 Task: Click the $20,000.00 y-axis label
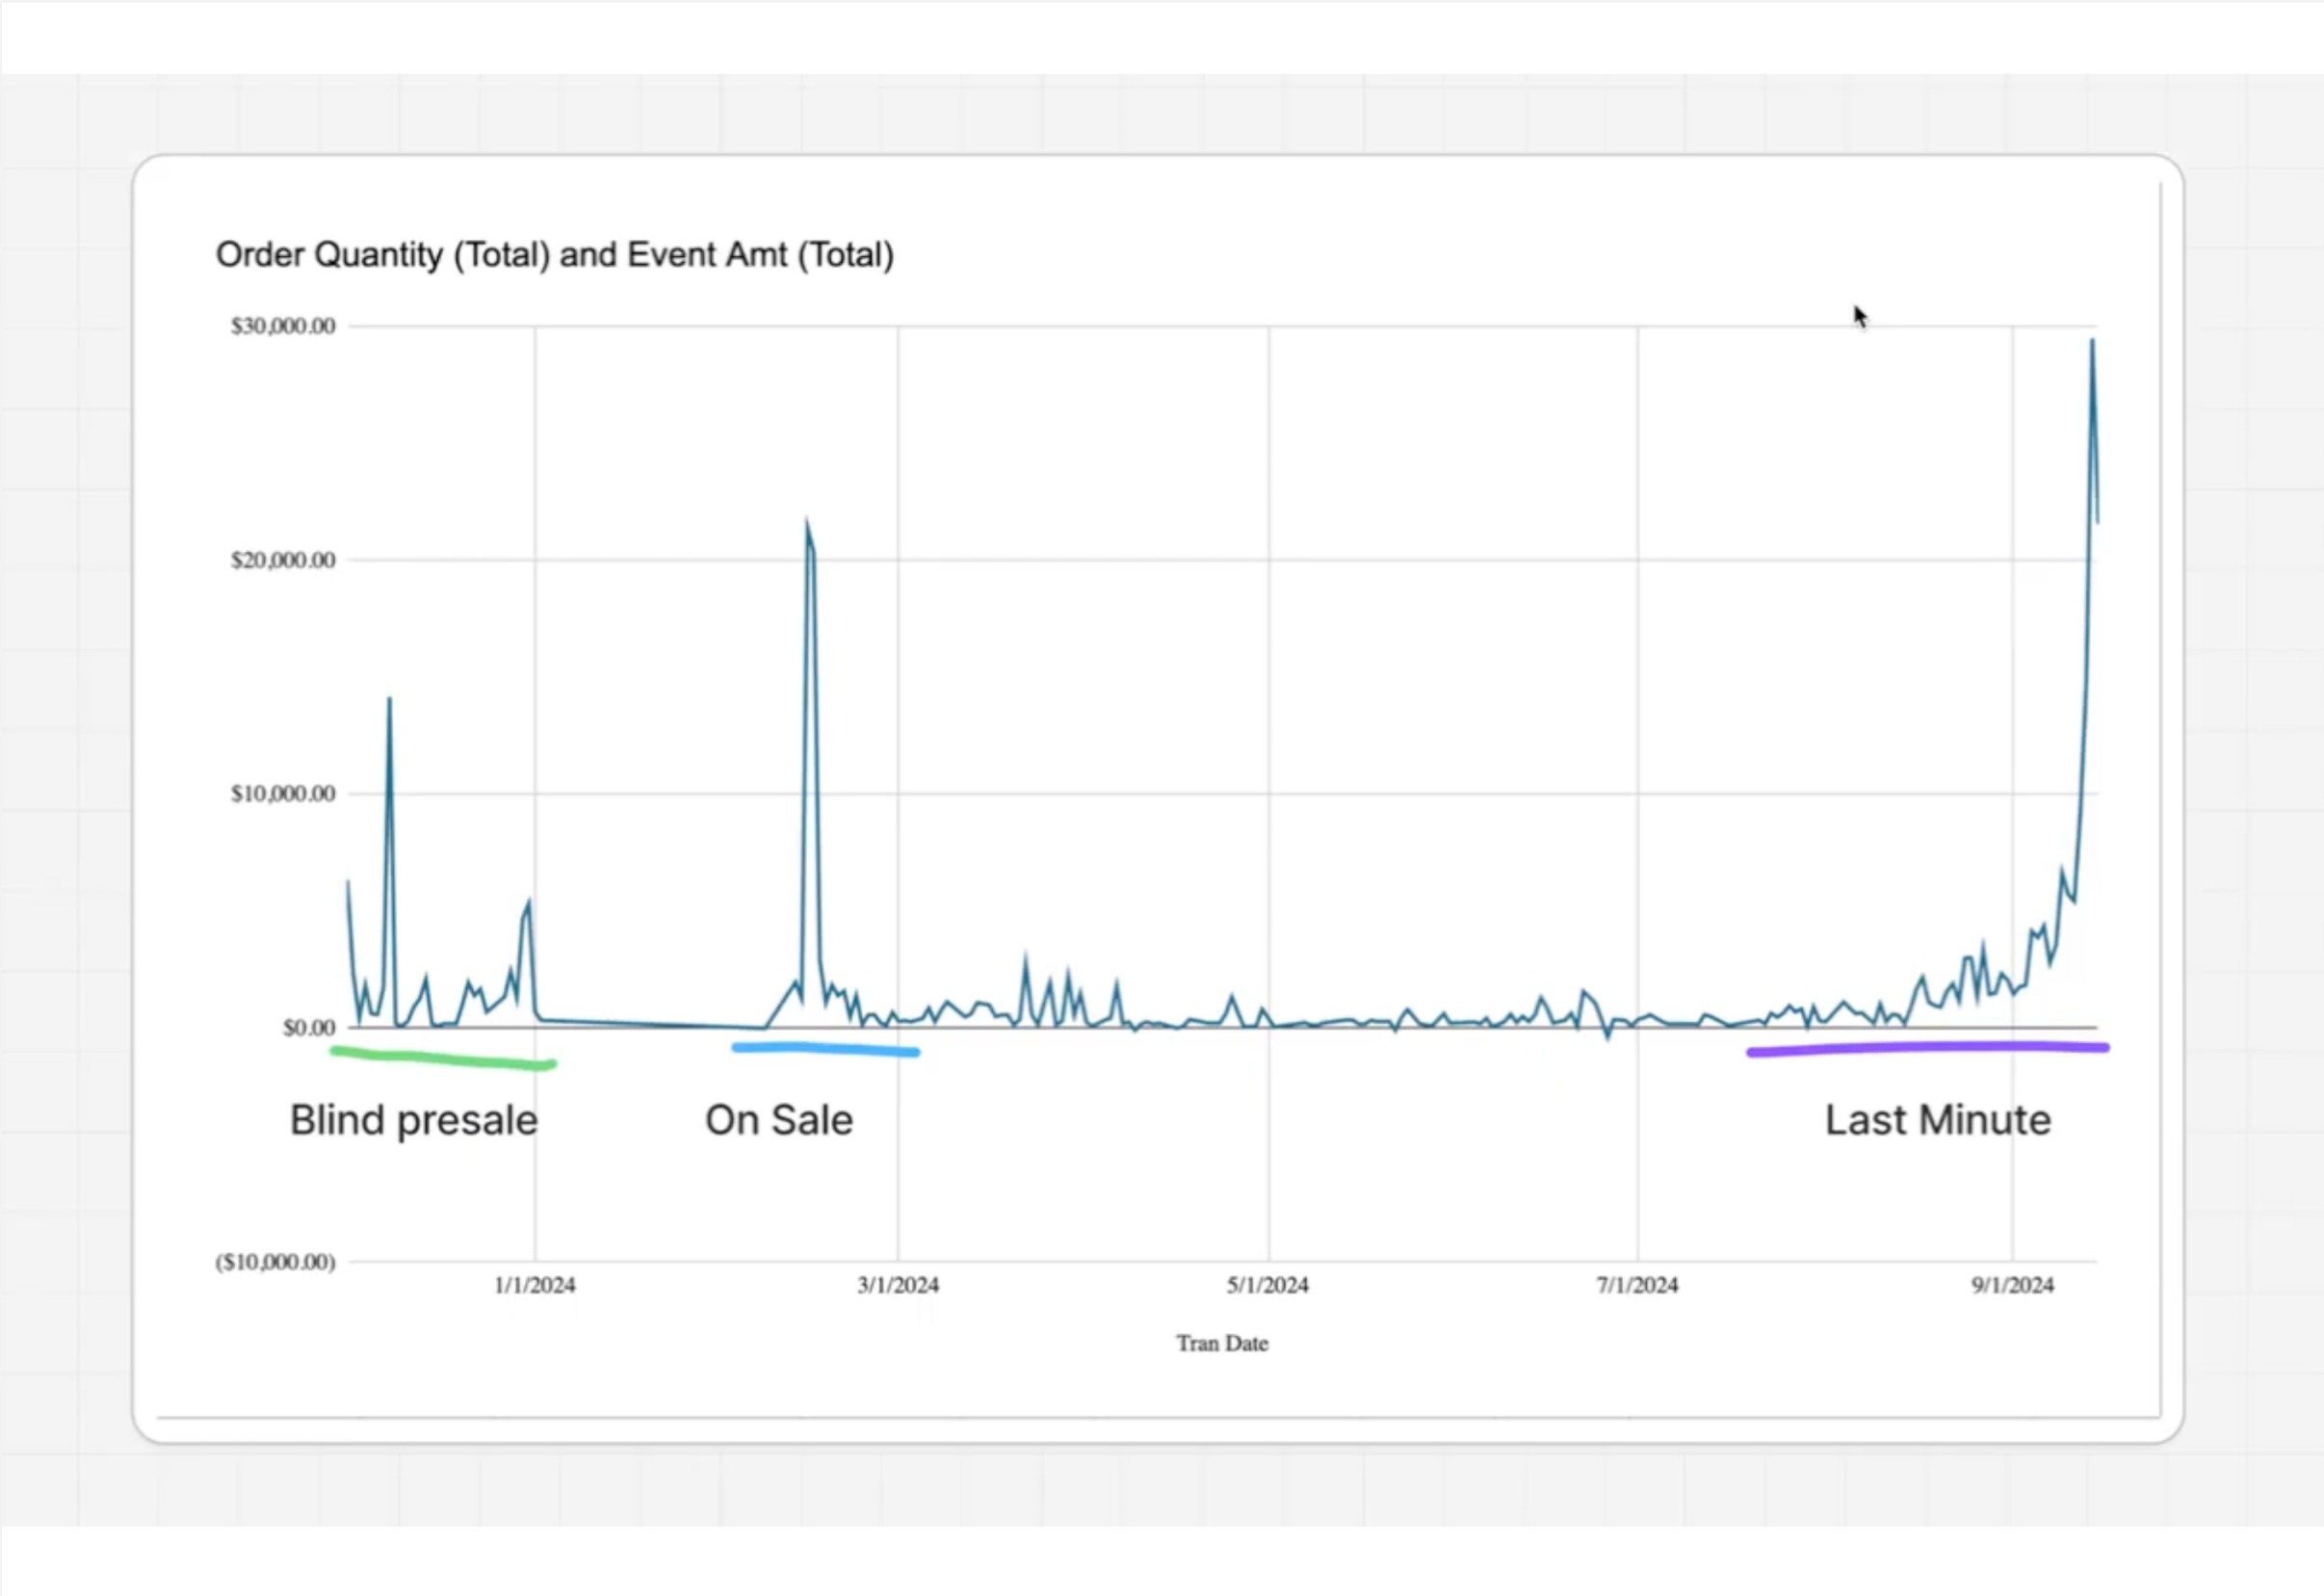point(283,560)
